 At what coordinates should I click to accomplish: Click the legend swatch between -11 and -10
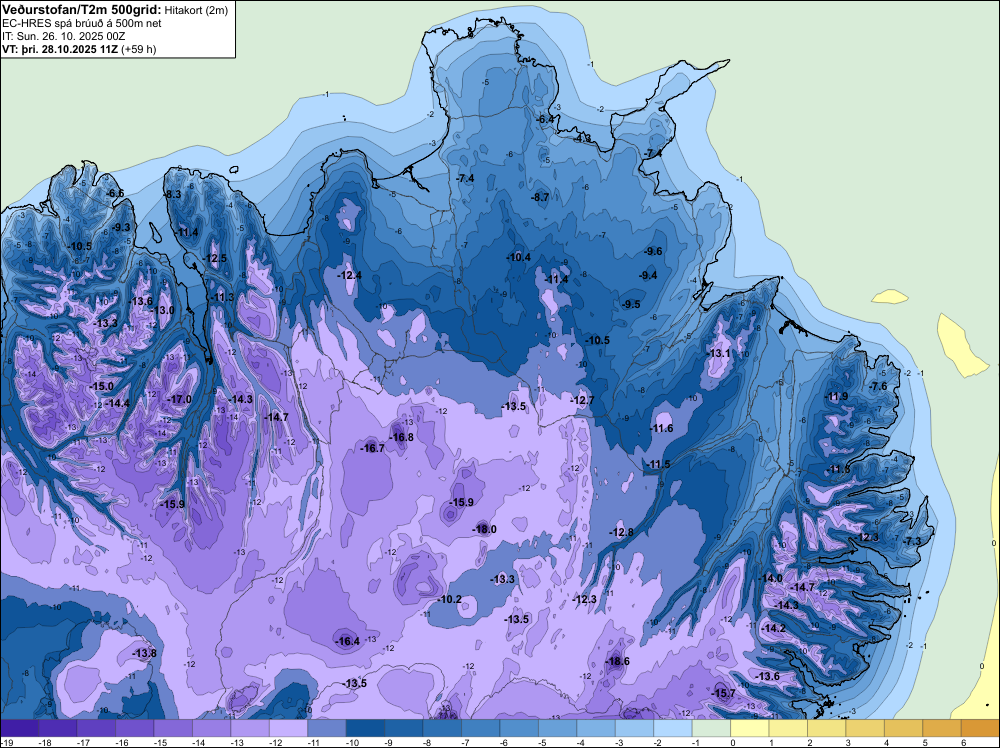327,728
